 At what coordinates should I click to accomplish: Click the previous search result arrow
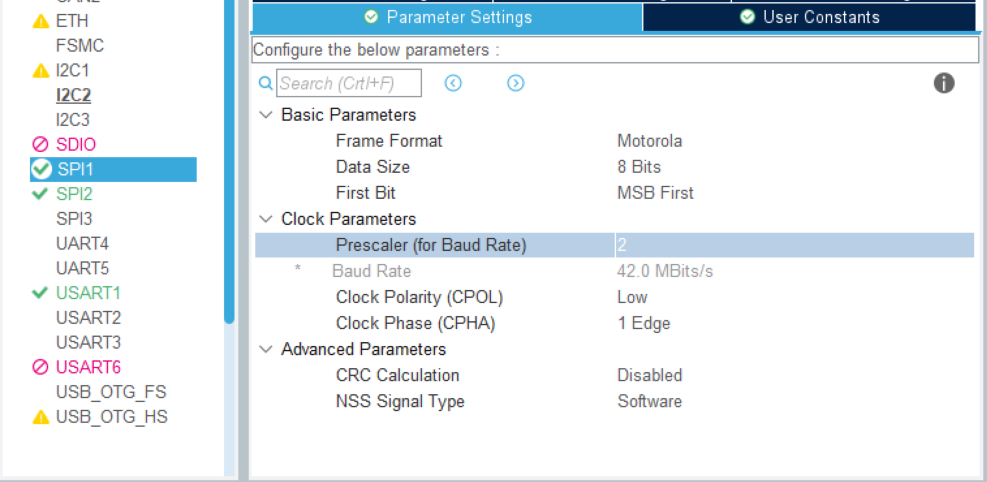pyautogui.click(x=453, y=83)
